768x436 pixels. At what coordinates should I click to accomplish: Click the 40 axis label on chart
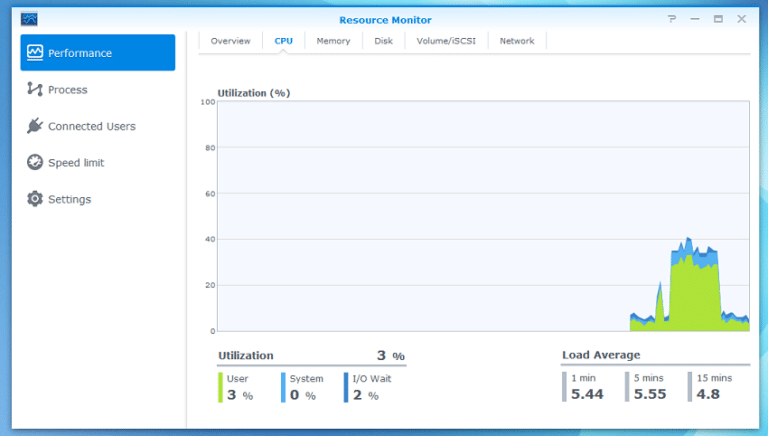[x=210, y=239]
